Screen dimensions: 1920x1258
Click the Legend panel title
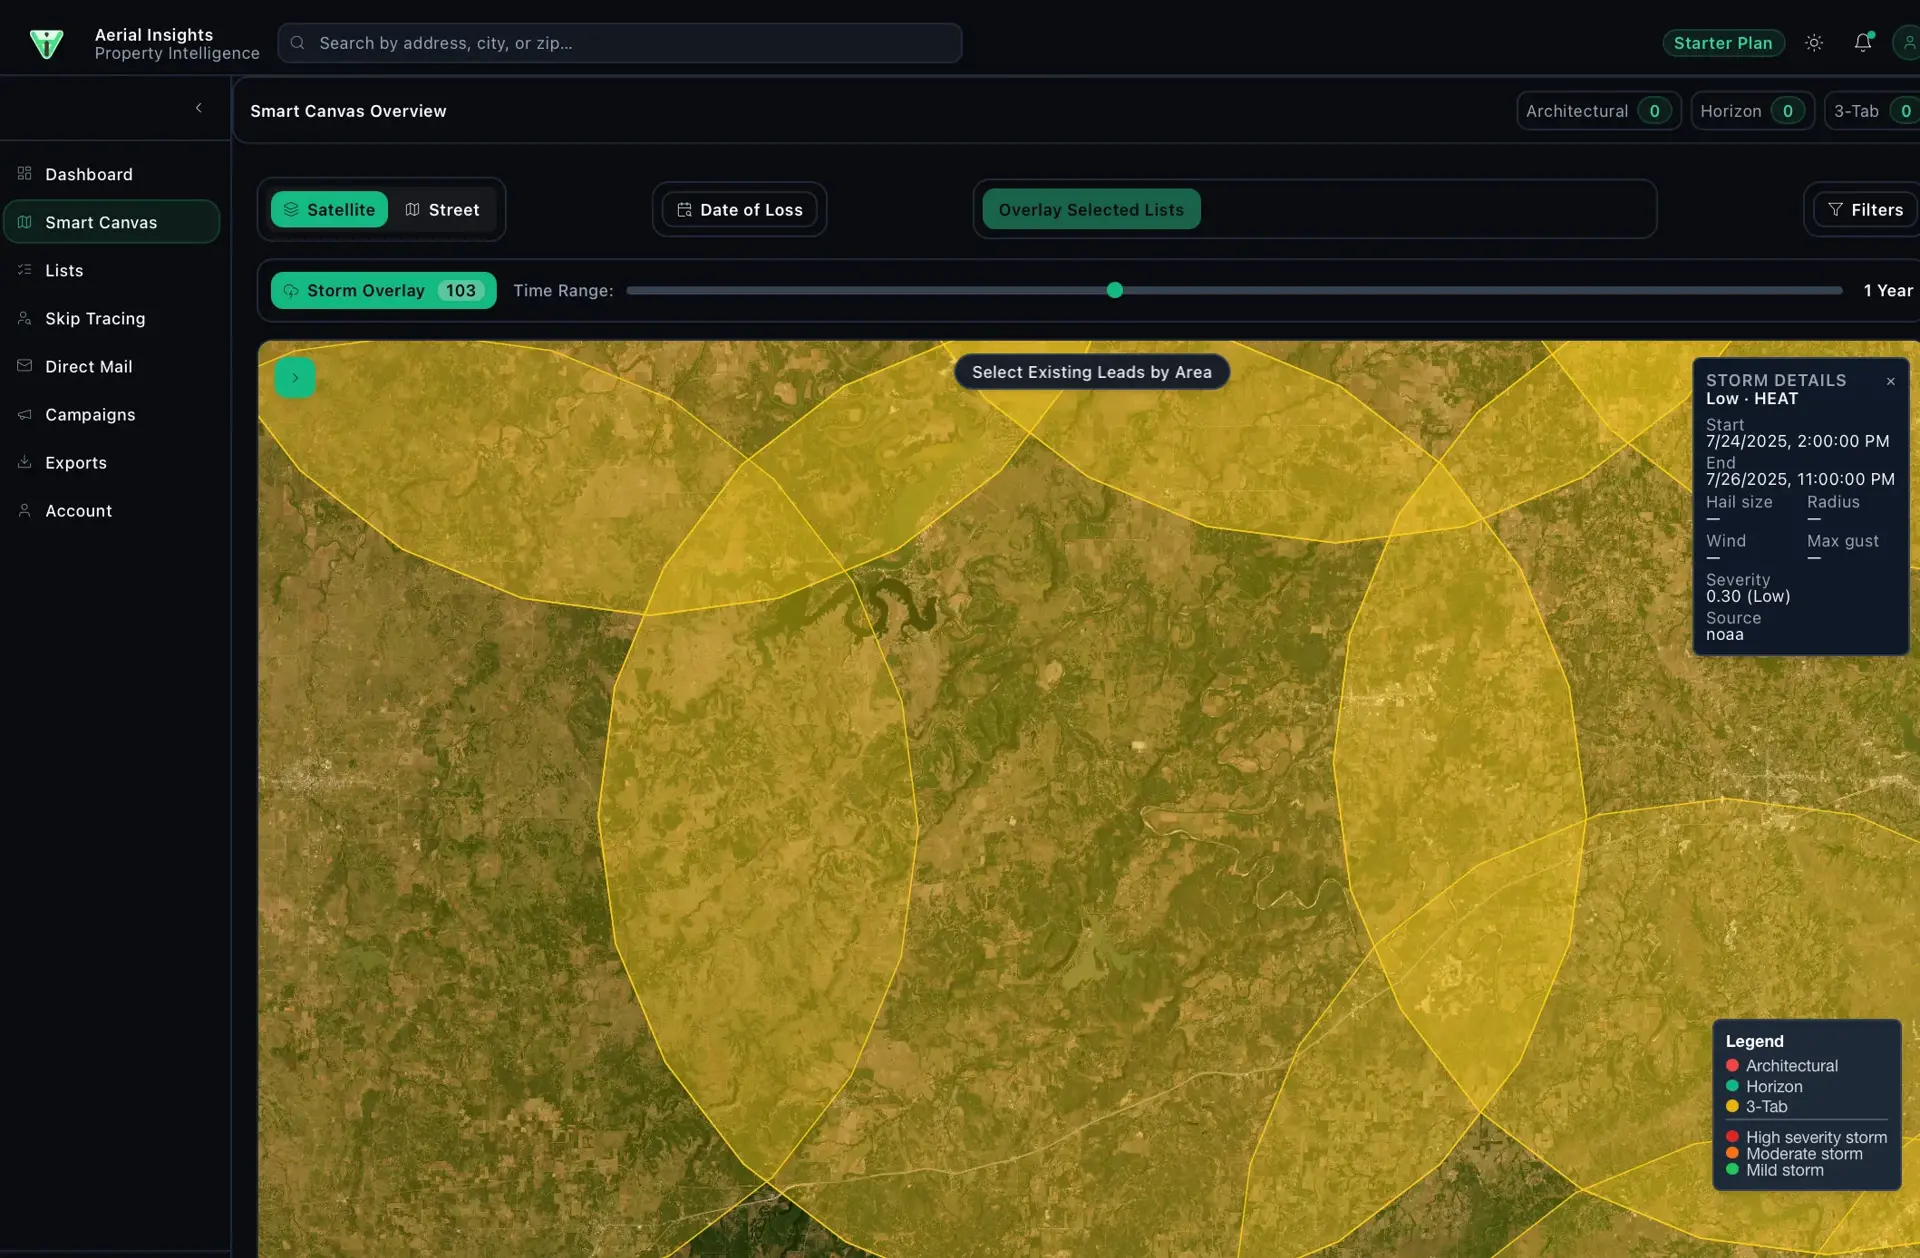tap(1754, 1041)
